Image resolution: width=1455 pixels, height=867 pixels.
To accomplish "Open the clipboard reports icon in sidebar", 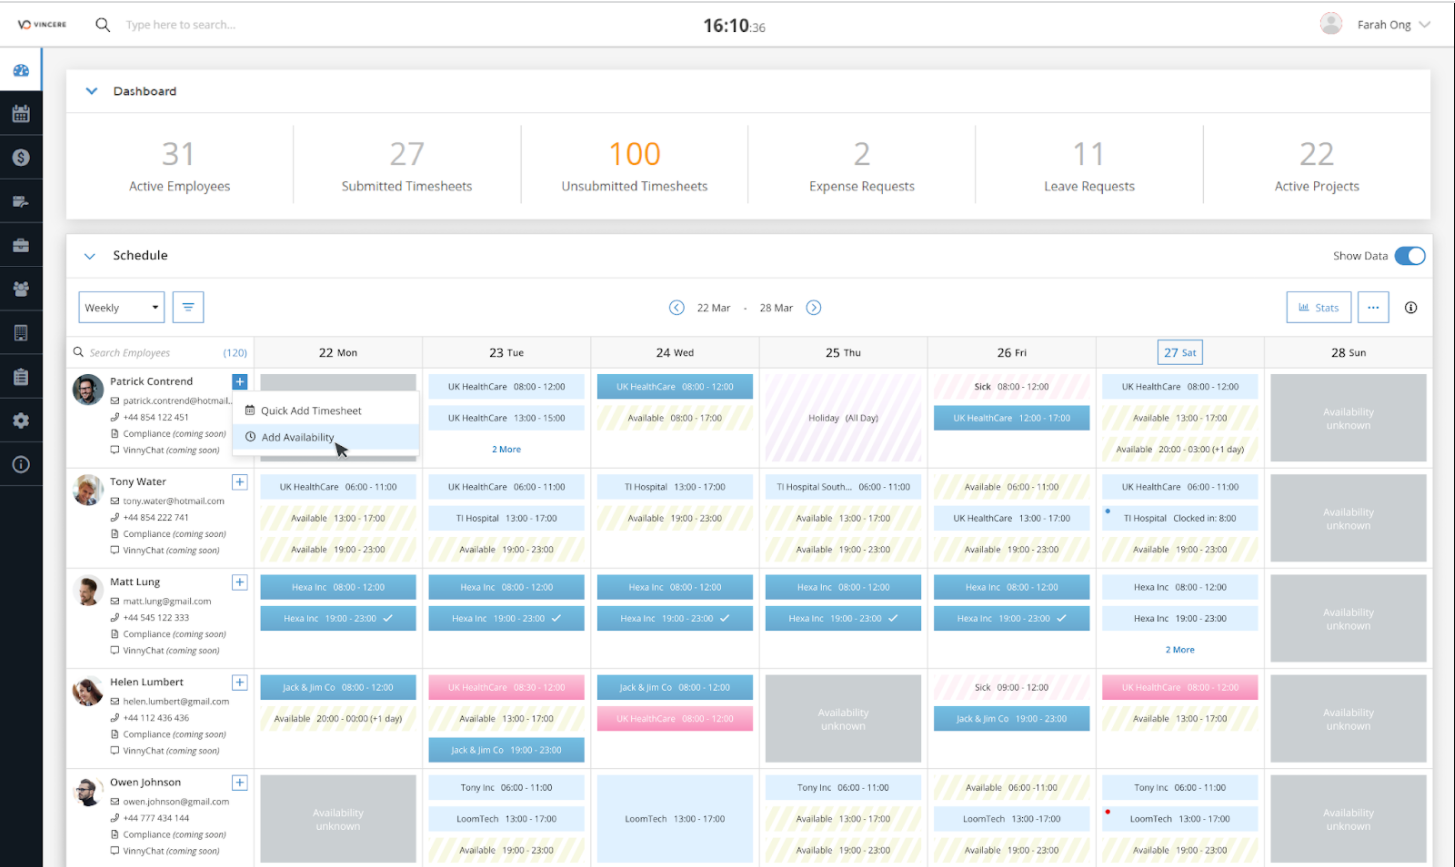I will point(21,376).
